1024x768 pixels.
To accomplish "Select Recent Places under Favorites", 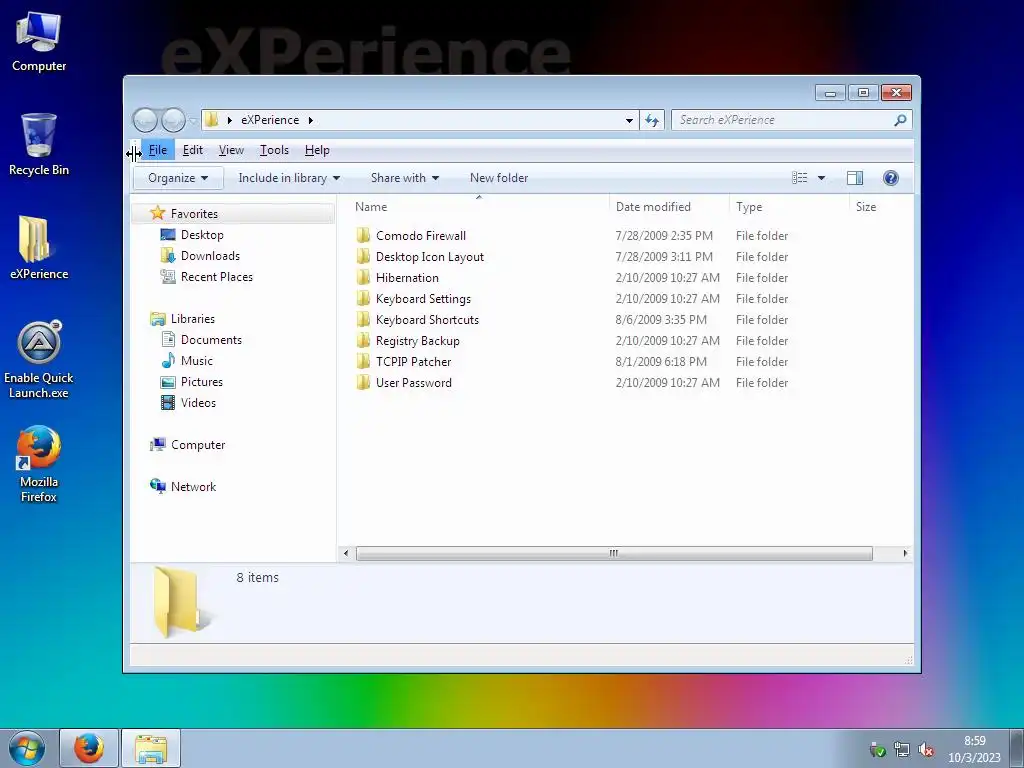I will pyautogui.click(x=217, y=277).
